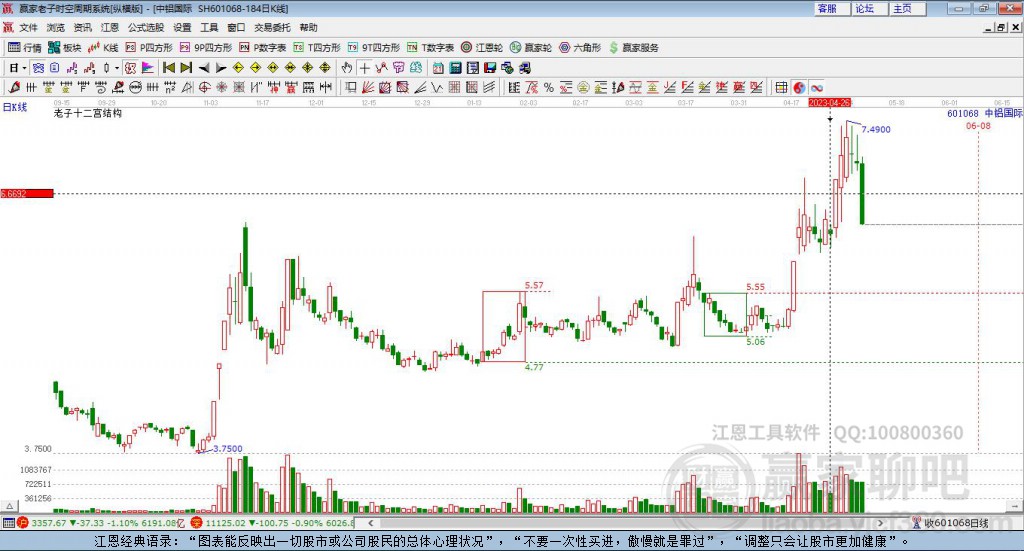The height and width of the screenshot is (551, 1024).
Task: Step chart right with black arrow
Action: pyautogui.click(x=221, y=68)
